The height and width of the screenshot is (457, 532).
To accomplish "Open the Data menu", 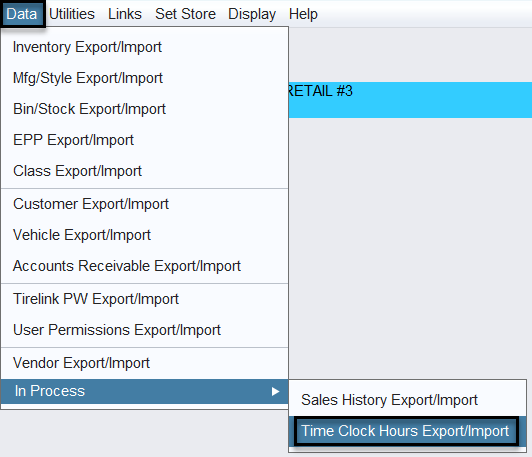I will click(22, 14).
